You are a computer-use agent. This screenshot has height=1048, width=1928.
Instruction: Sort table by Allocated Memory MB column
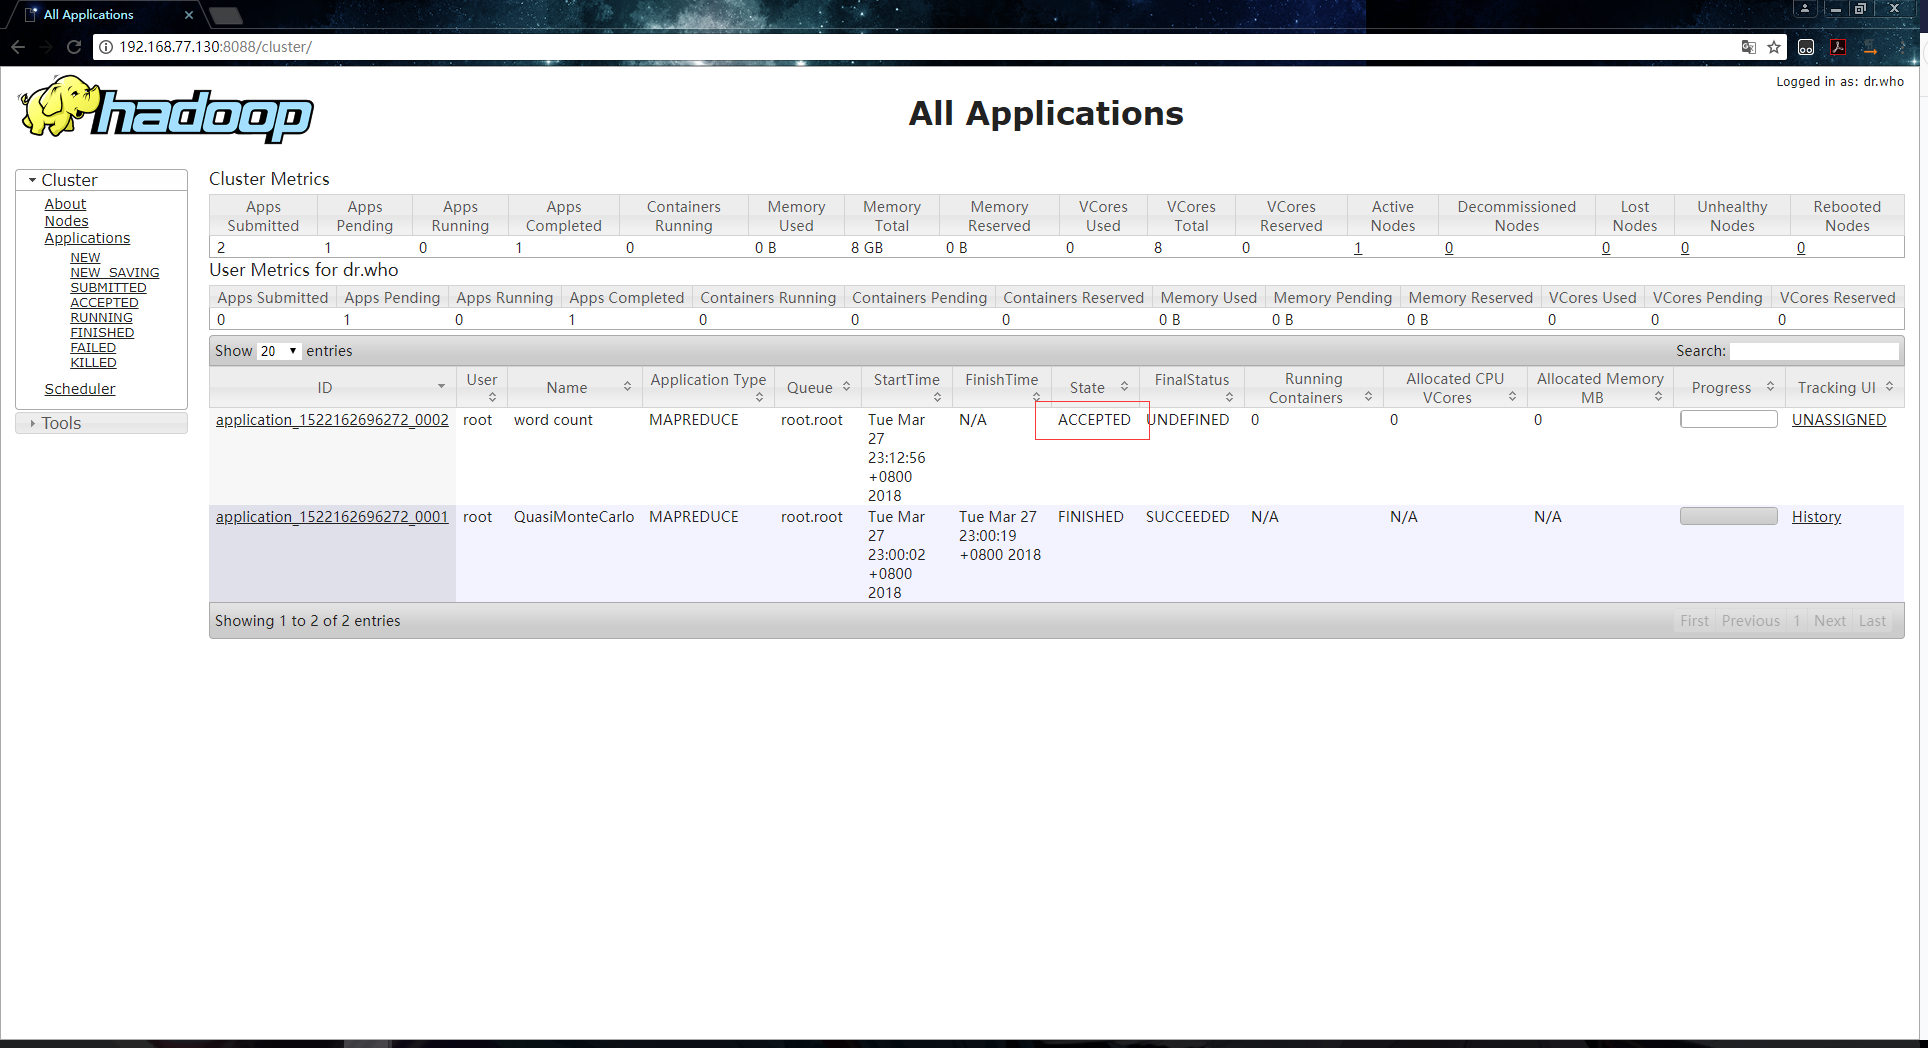1600,387
